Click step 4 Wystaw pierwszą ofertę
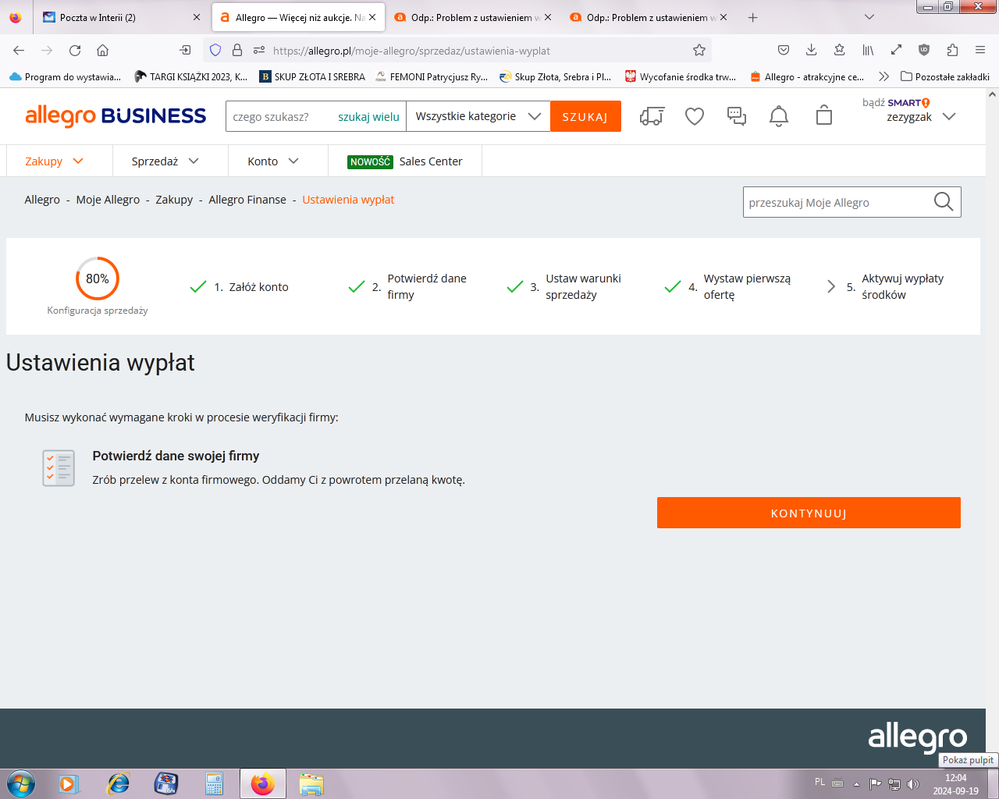The height and width of the screenshot is (799, 999). [728, 286]
